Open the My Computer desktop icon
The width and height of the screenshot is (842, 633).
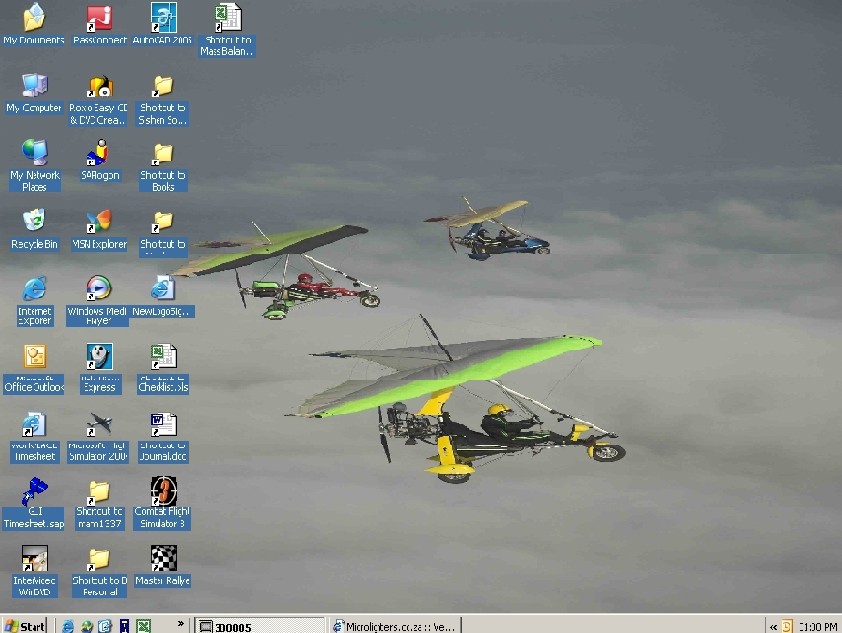click(34, 93)
